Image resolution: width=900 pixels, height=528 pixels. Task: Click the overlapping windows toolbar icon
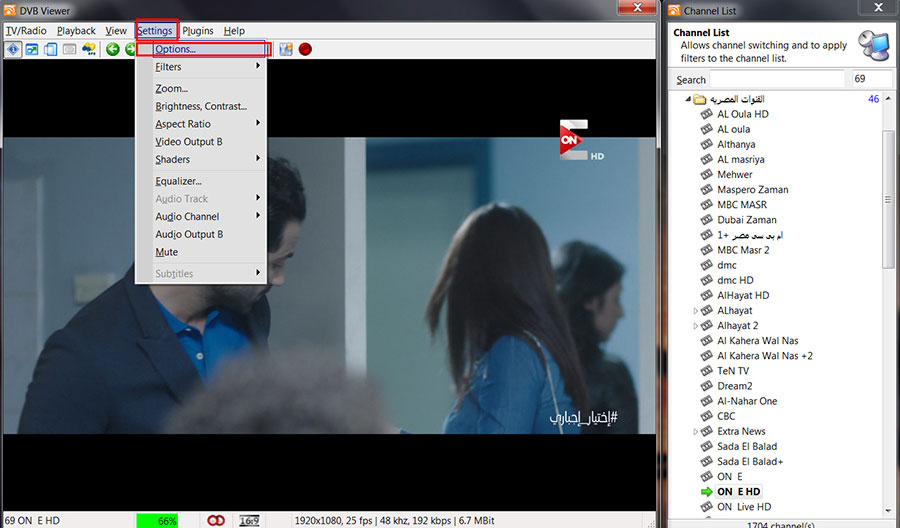click(51, 49)
